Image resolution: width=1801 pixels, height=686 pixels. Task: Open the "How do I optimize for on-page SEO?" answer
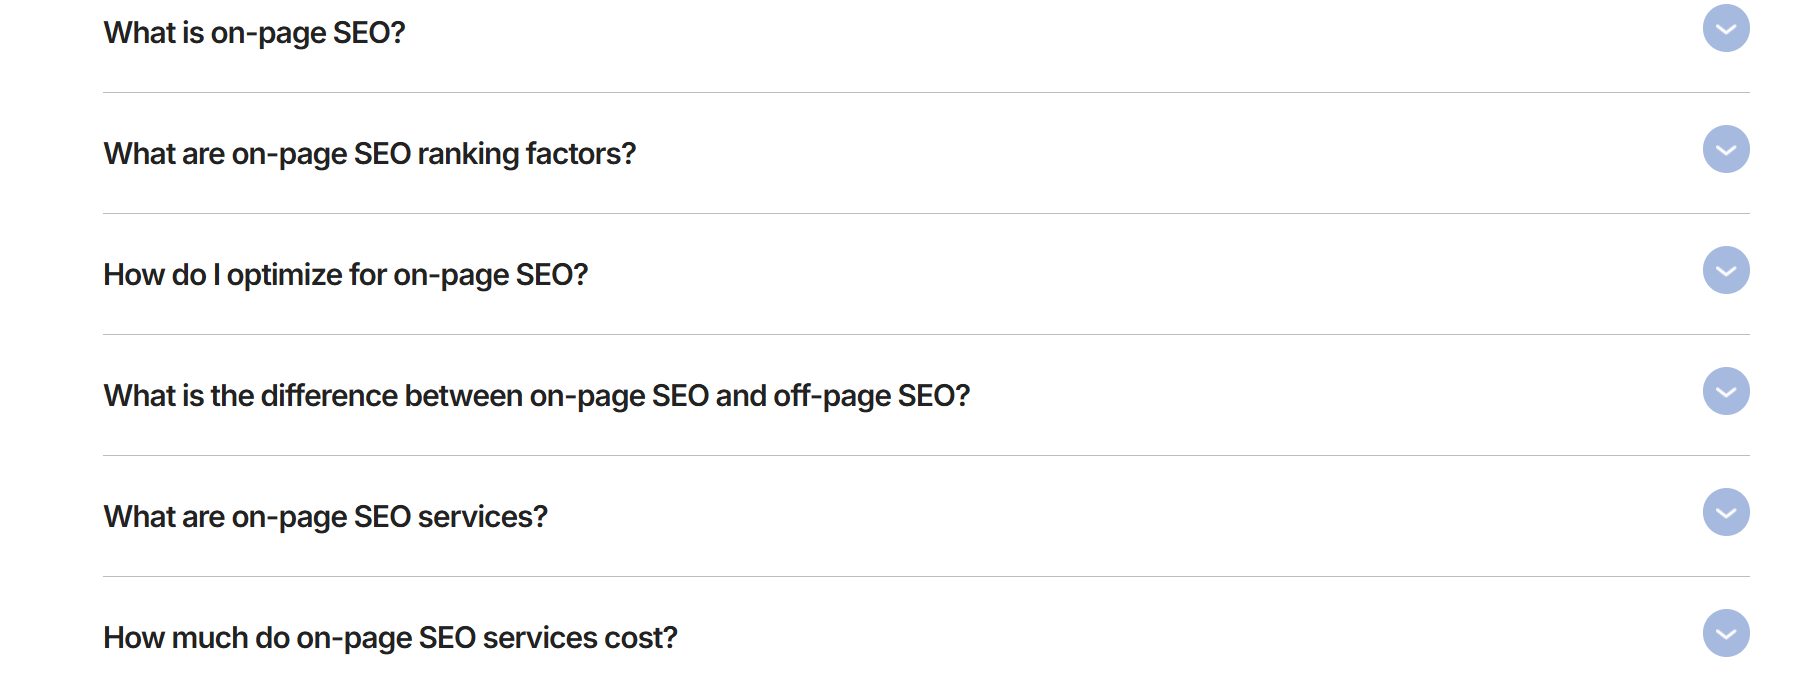pyautogui.click(x=1725, y=270)
